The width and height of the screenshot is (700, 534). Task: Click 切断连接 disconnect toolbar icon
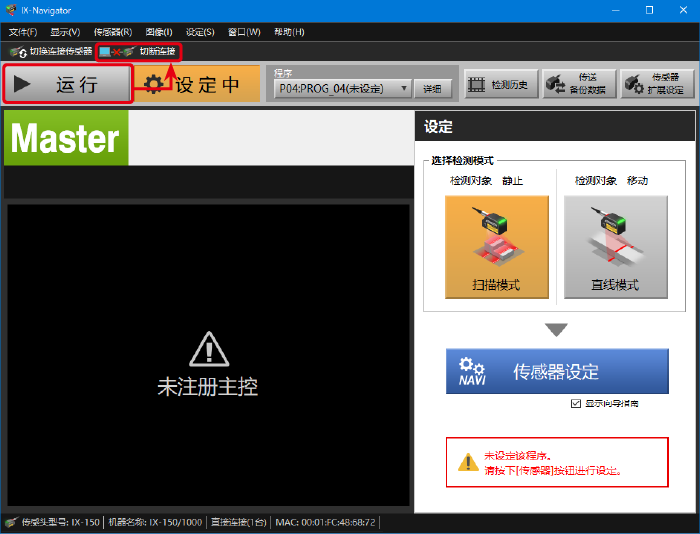(138, 51)
